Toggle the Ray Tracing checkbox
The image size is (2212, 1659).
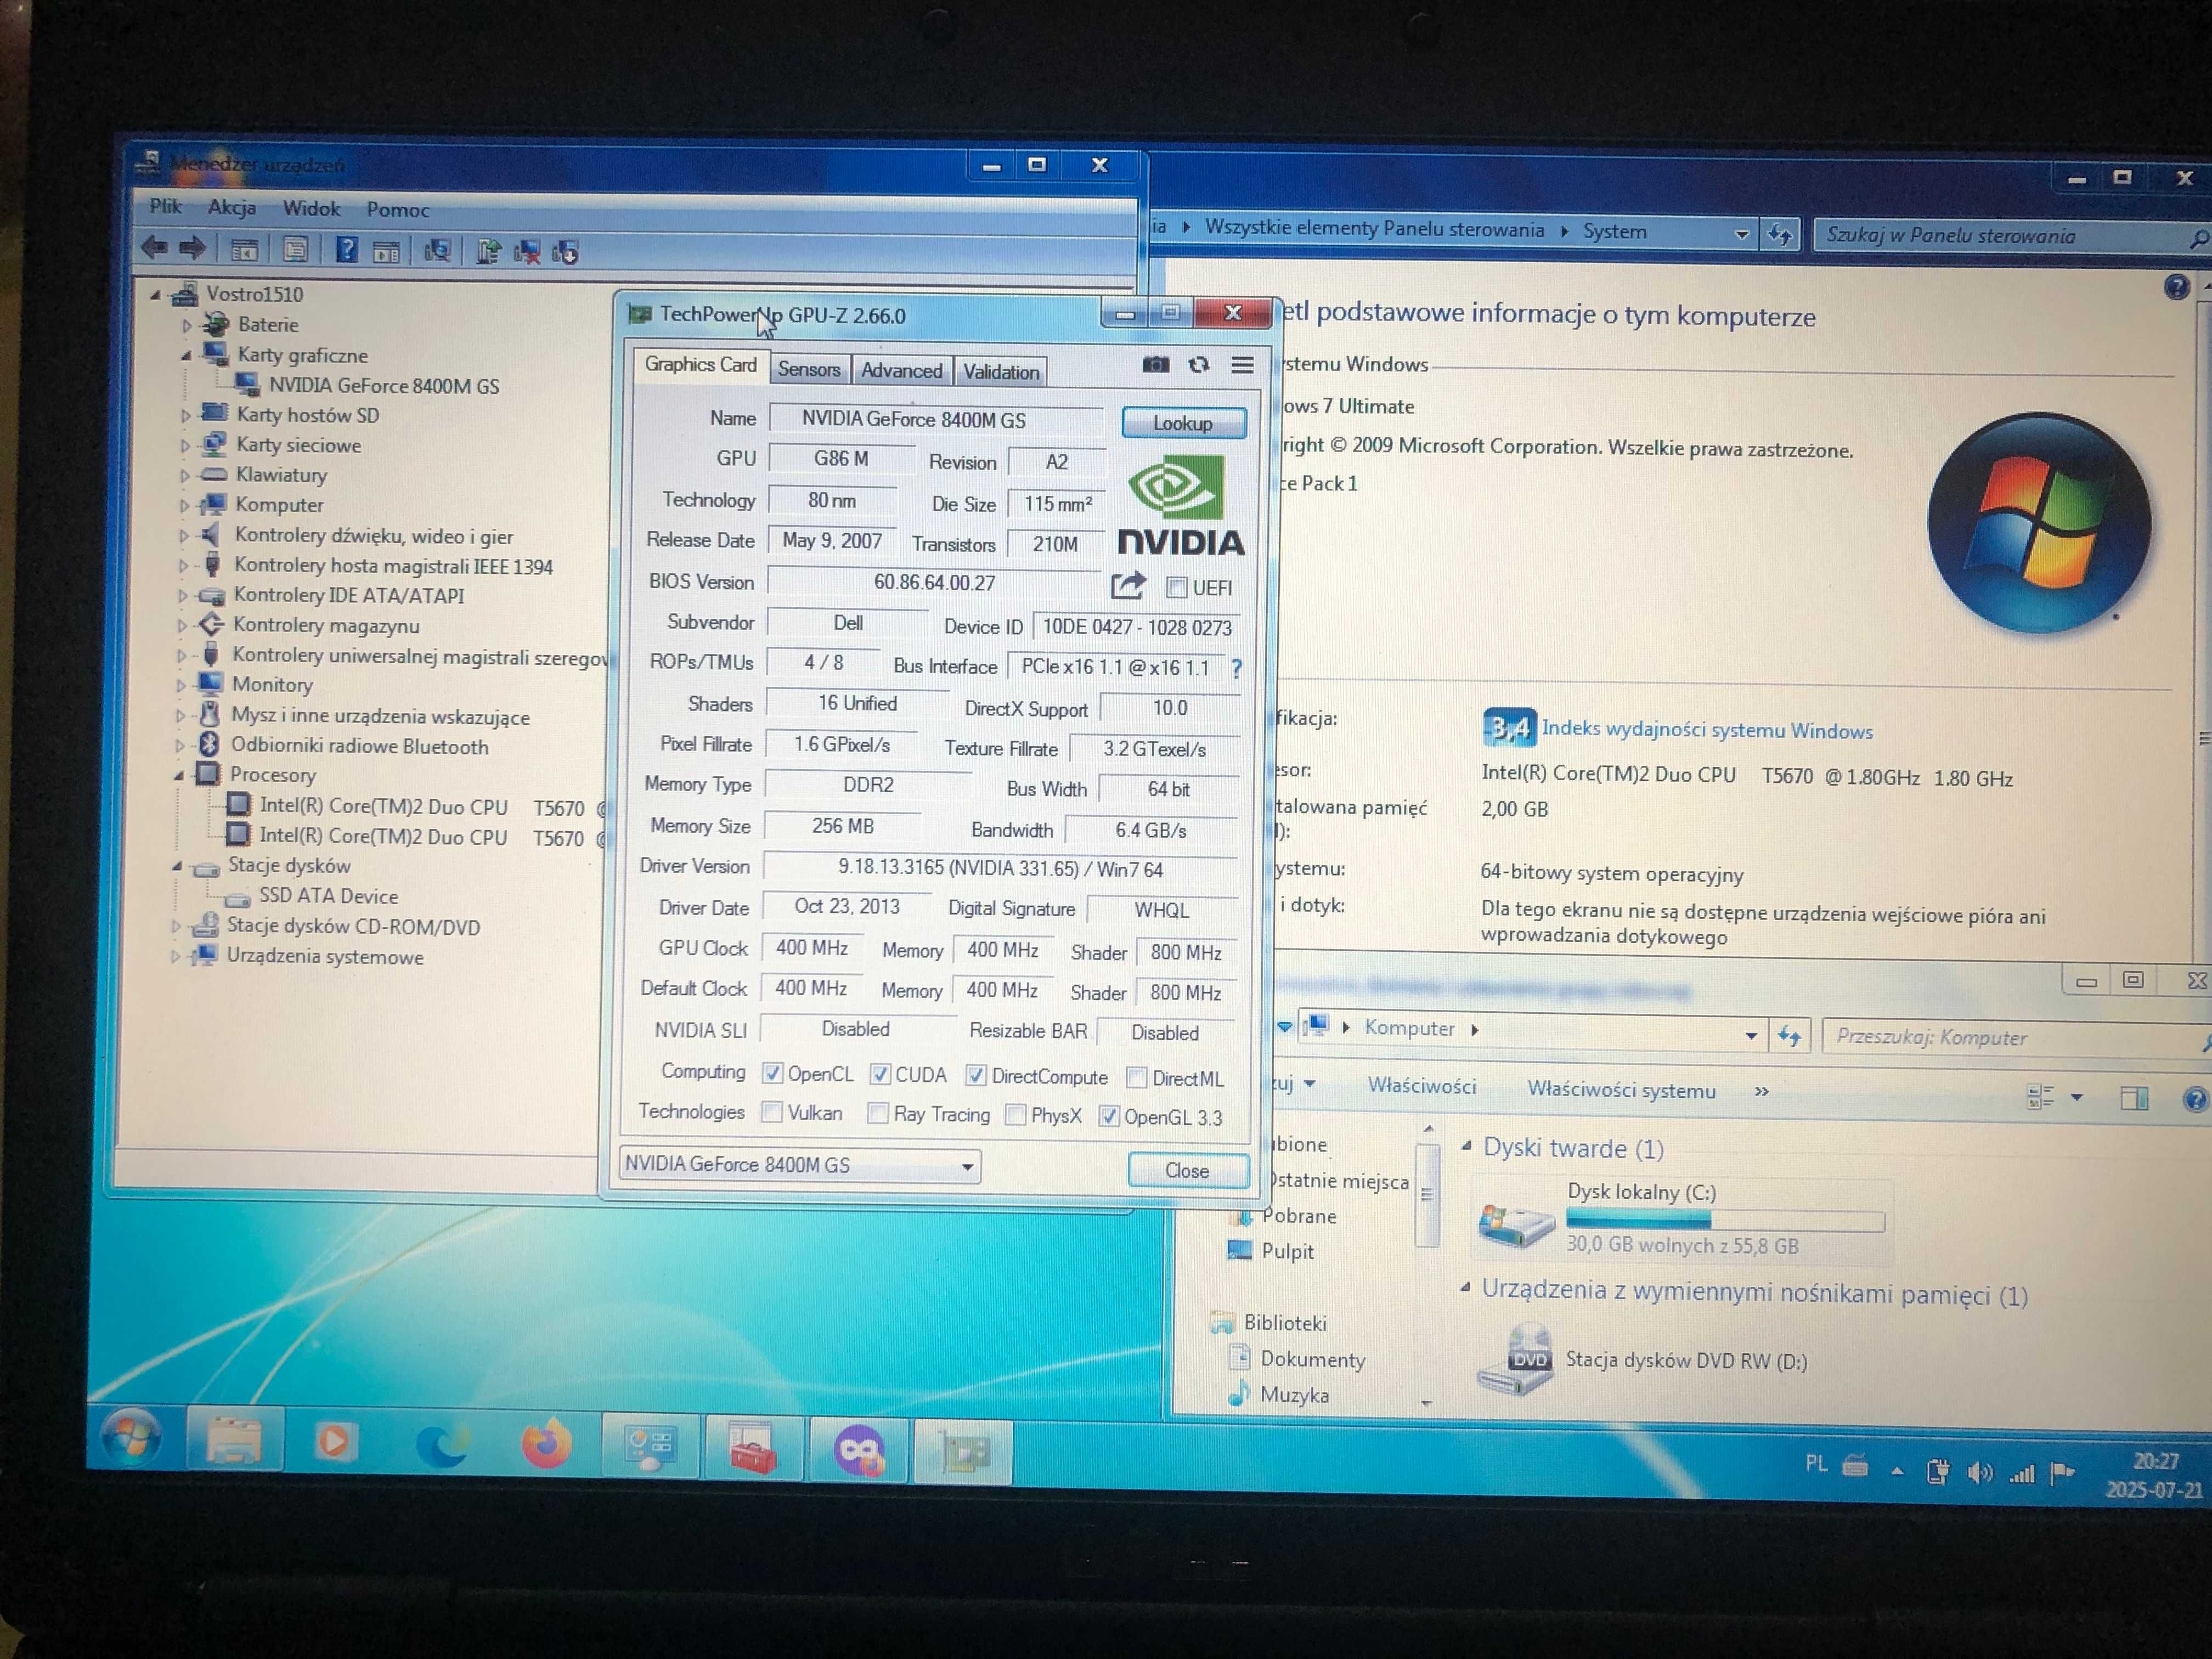(878, 1113)
